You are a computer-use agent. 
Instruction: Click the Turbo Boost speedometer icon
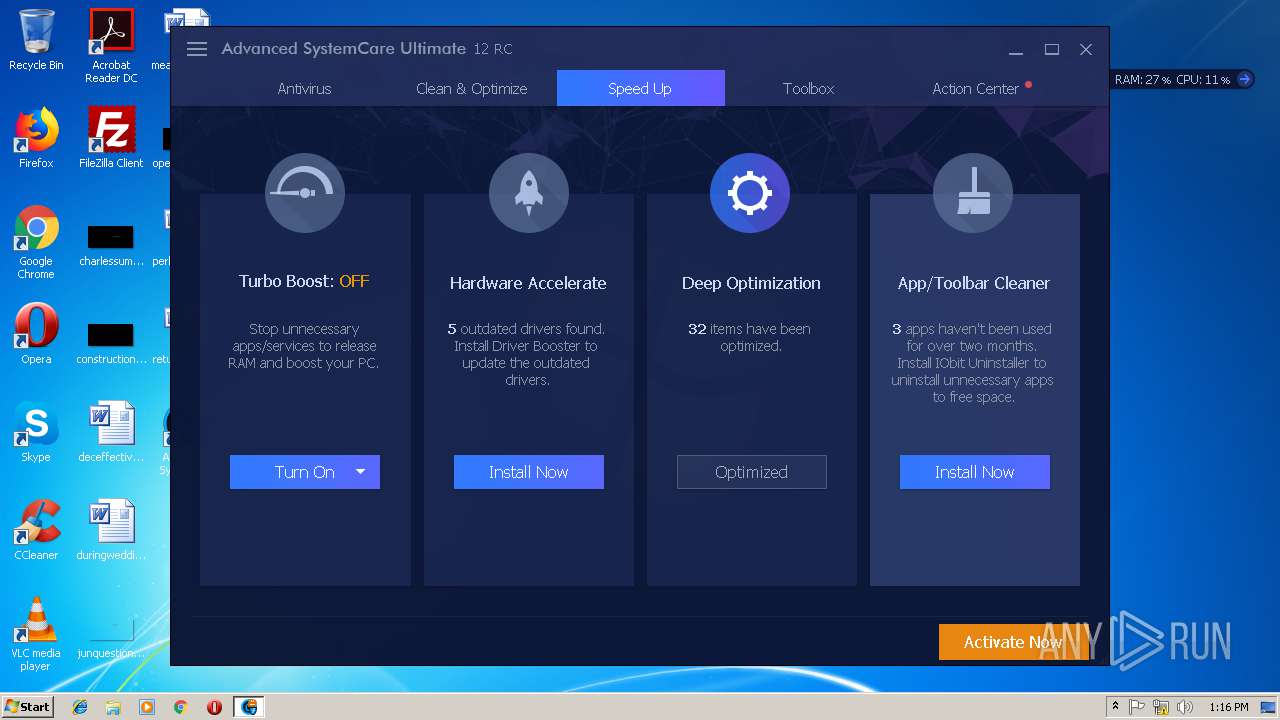tap(305, 193)
